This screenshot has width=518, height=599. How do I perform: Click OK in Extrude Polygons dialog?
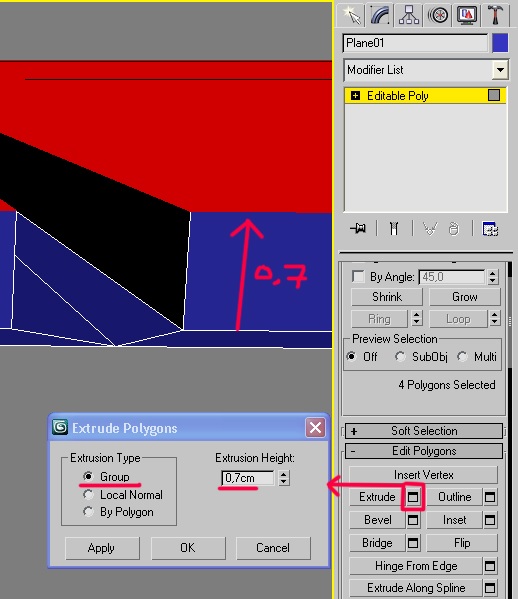pos(188,548)
